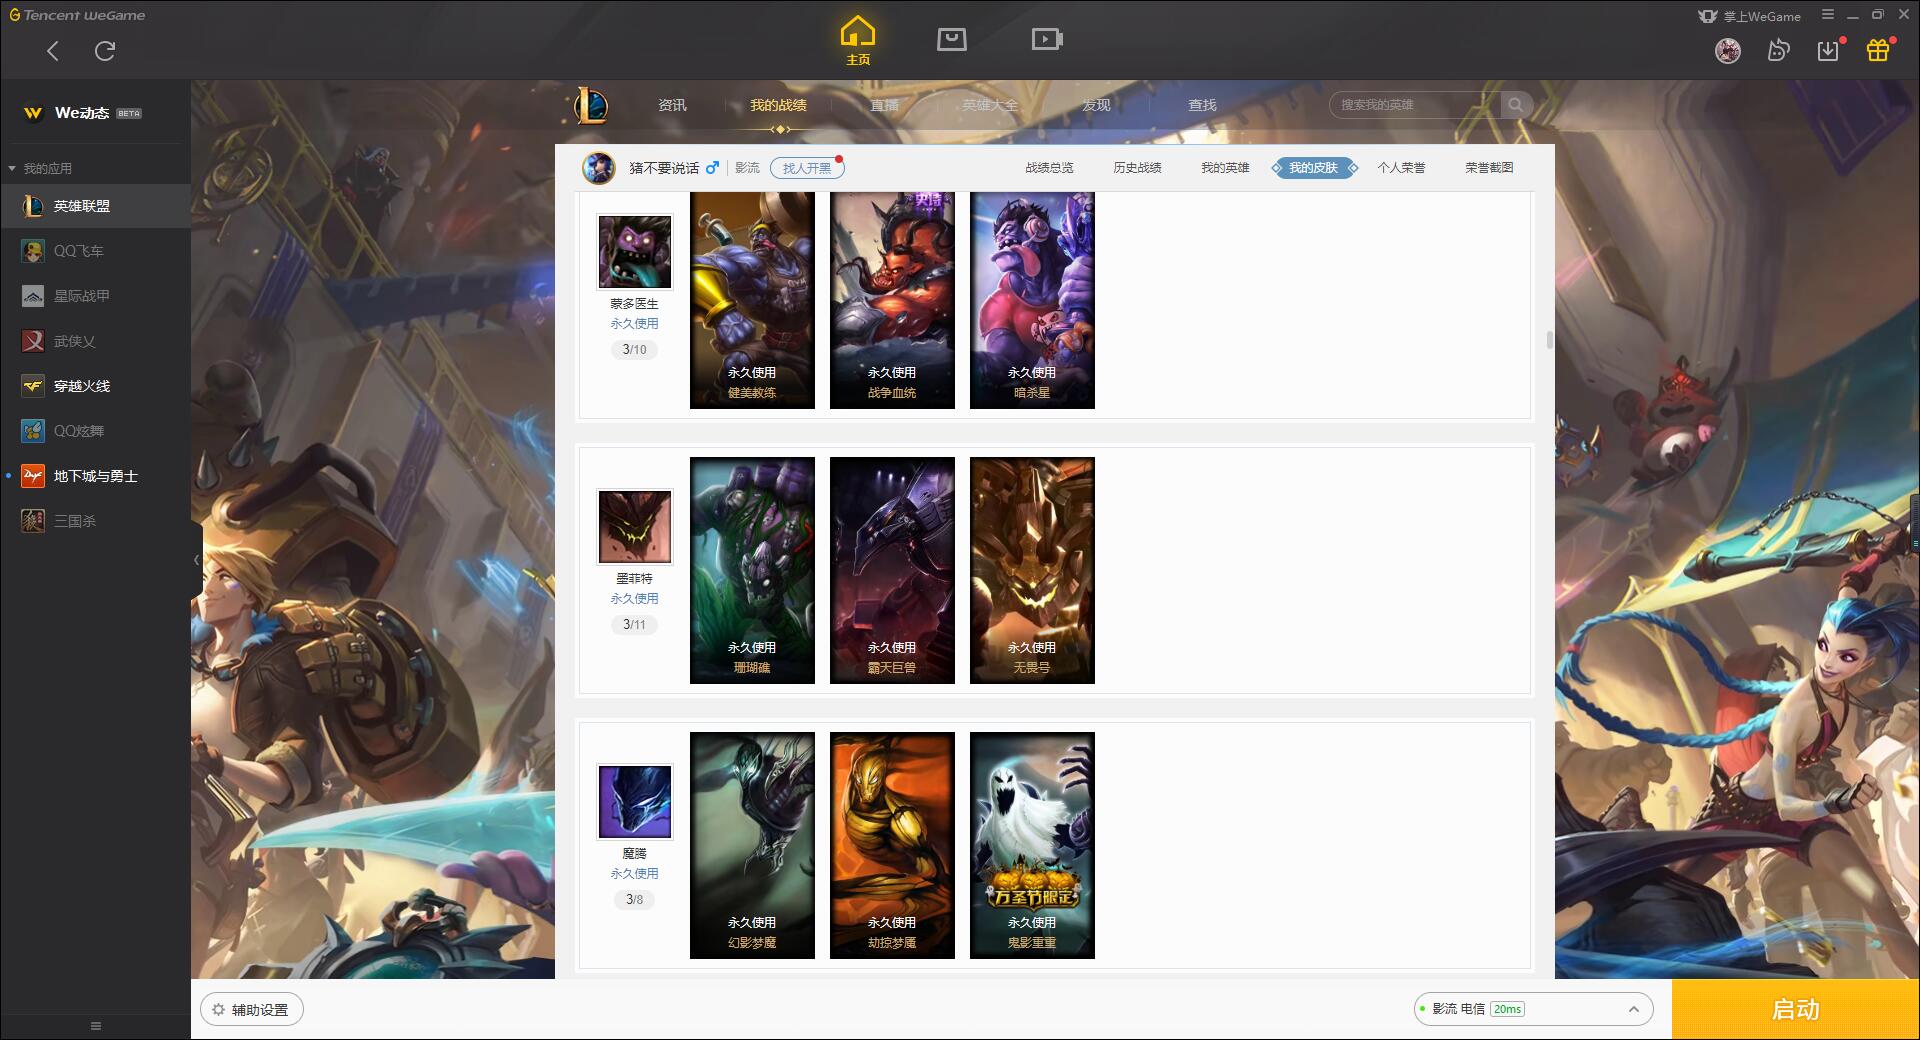Open 健美教练 skin card

coord(752,300)
